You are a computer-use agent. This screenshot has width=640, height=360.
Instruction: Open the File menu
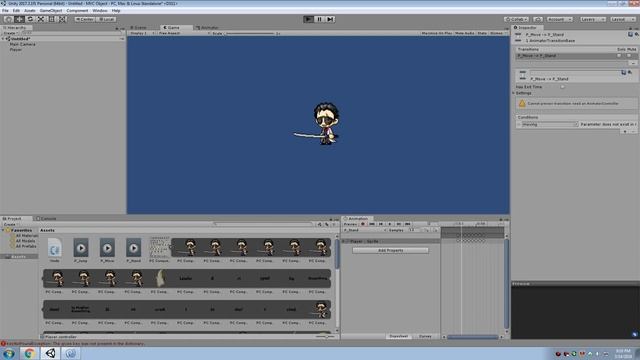tap(5, 11)
